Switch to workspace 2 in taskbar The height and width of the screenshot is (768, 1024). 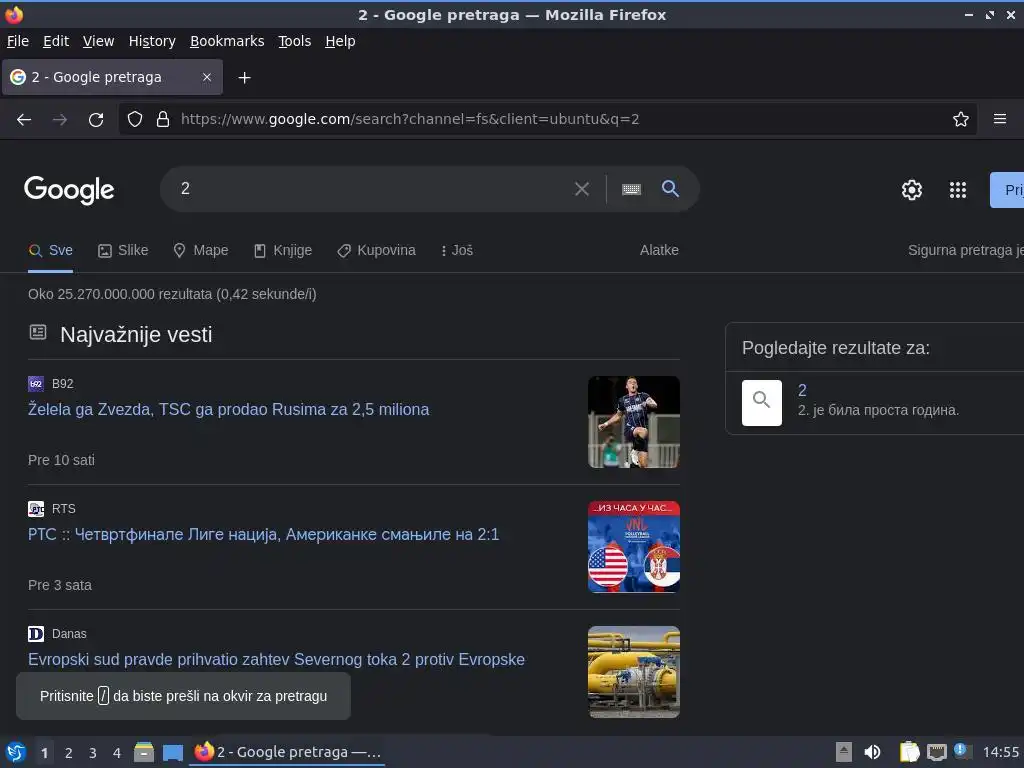[69, 753]
